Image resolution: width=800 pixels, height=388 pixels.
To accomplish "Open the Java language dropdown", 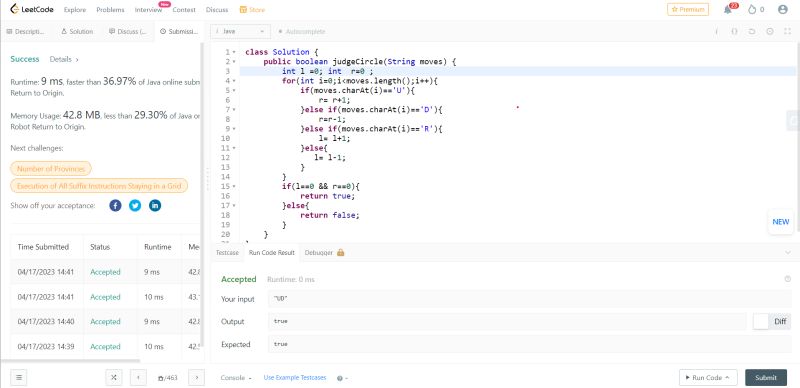I will [x=240, y=32].
